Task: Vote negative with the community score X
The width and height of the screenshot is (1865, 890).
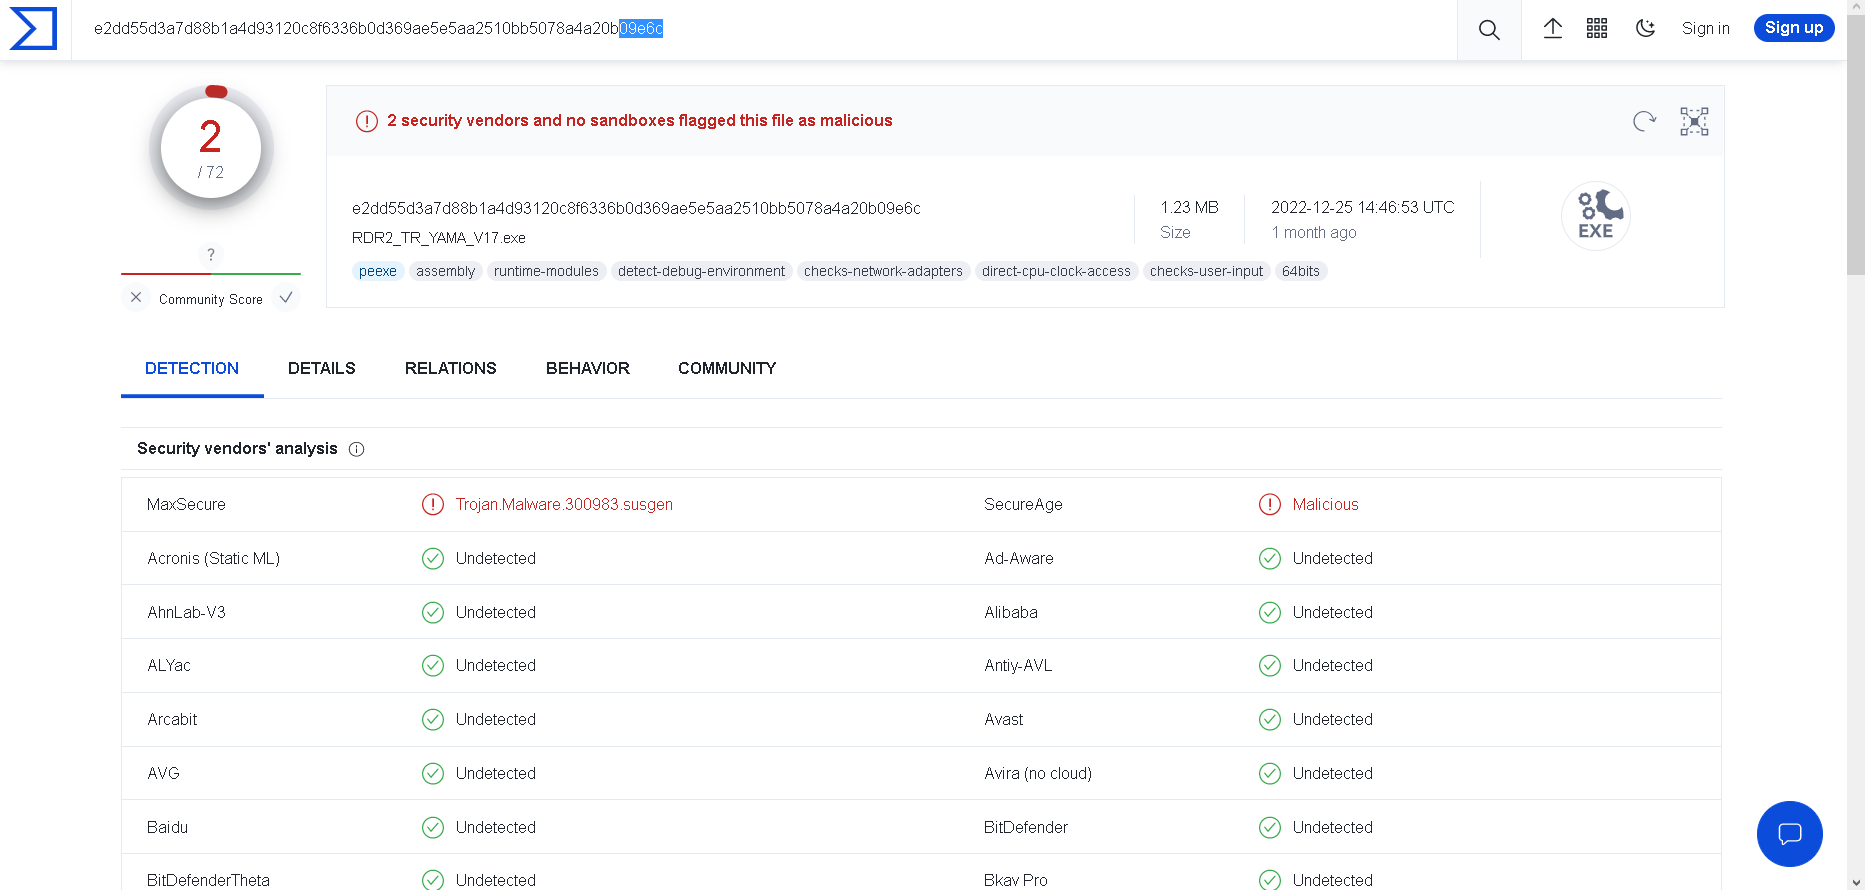Action: tap(136, 298)
